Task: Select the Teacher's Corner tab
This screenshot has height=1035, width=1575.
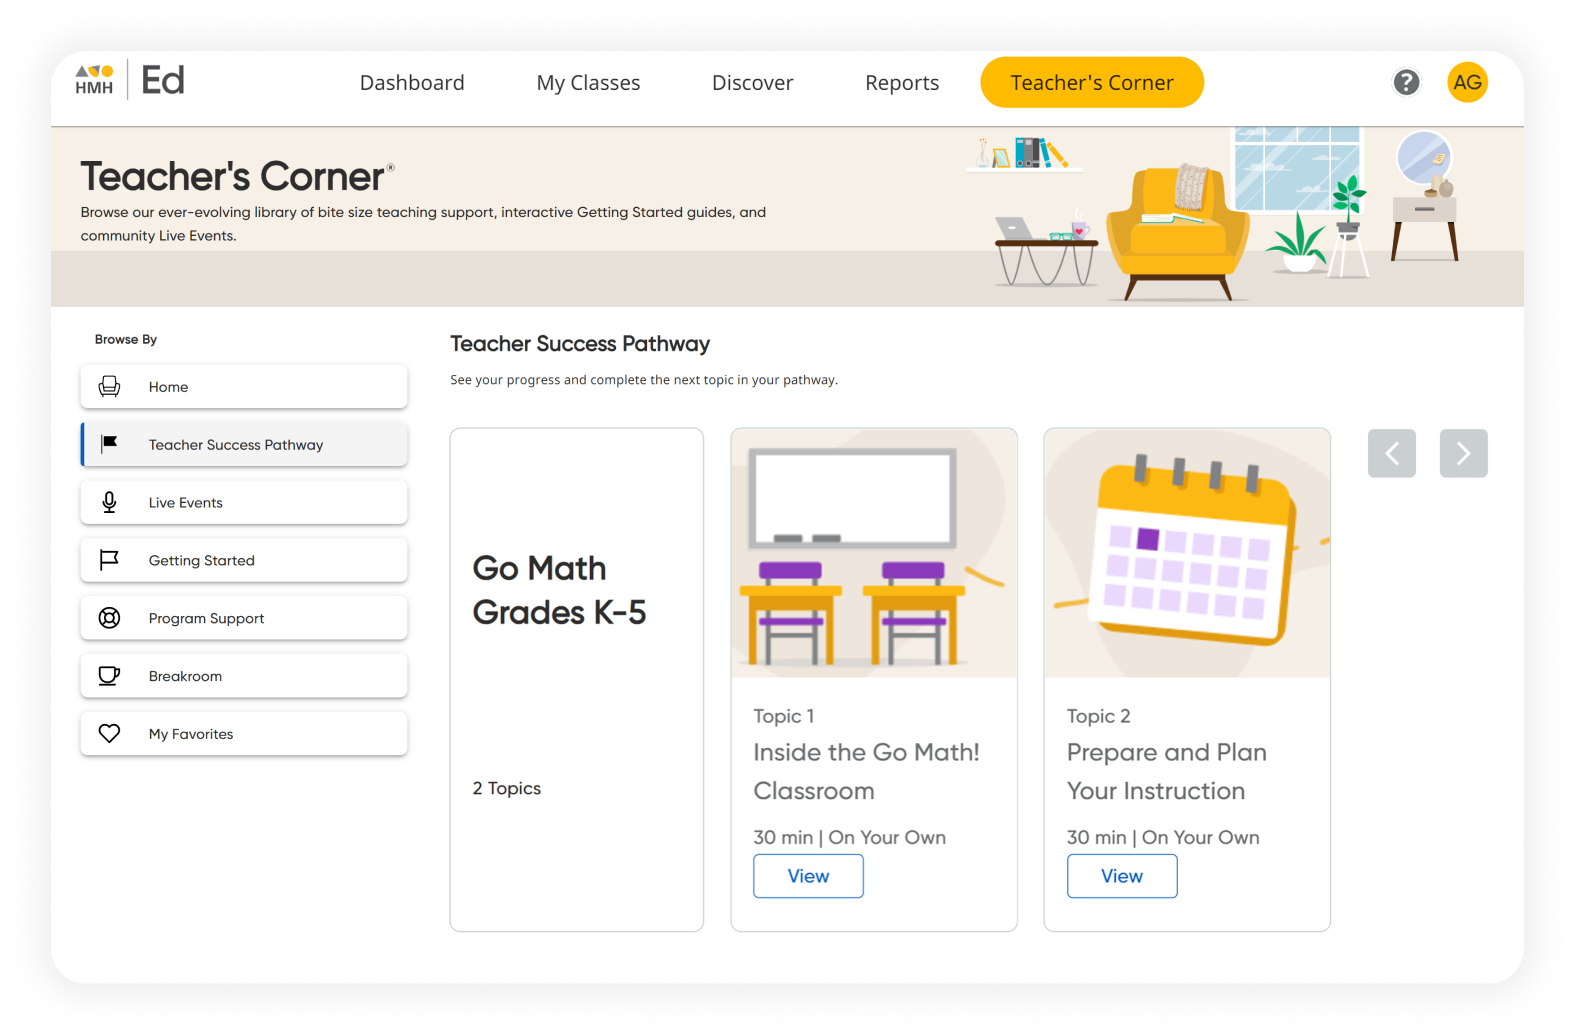Action: (1092, 82)
